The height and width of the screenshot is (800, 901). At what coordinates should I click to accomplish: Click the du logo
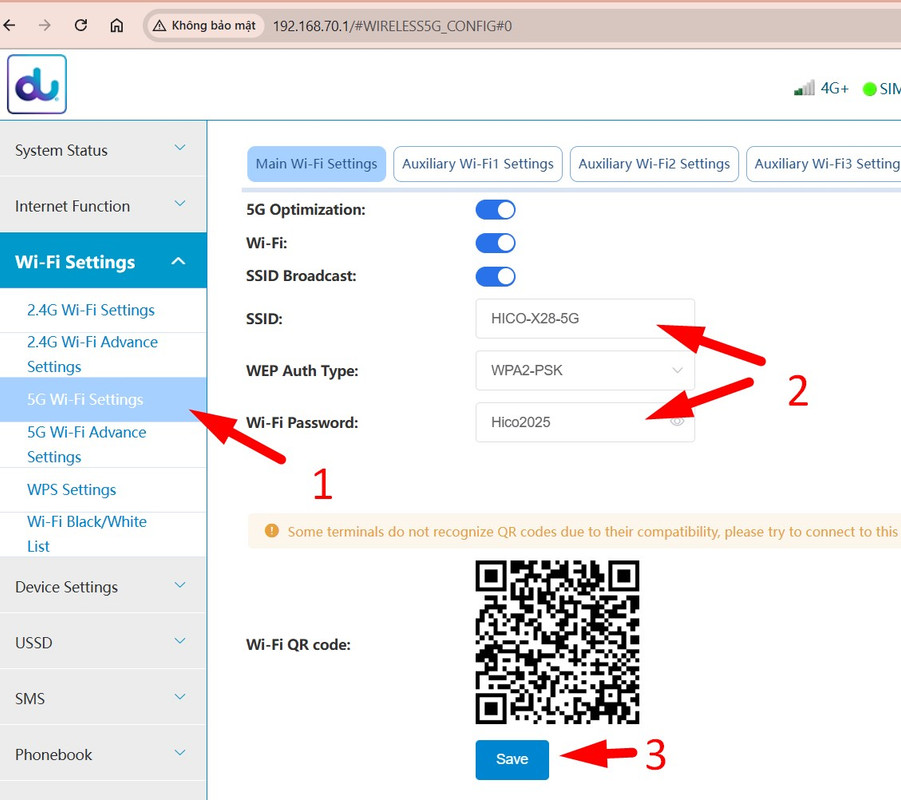tap(37, 84)
